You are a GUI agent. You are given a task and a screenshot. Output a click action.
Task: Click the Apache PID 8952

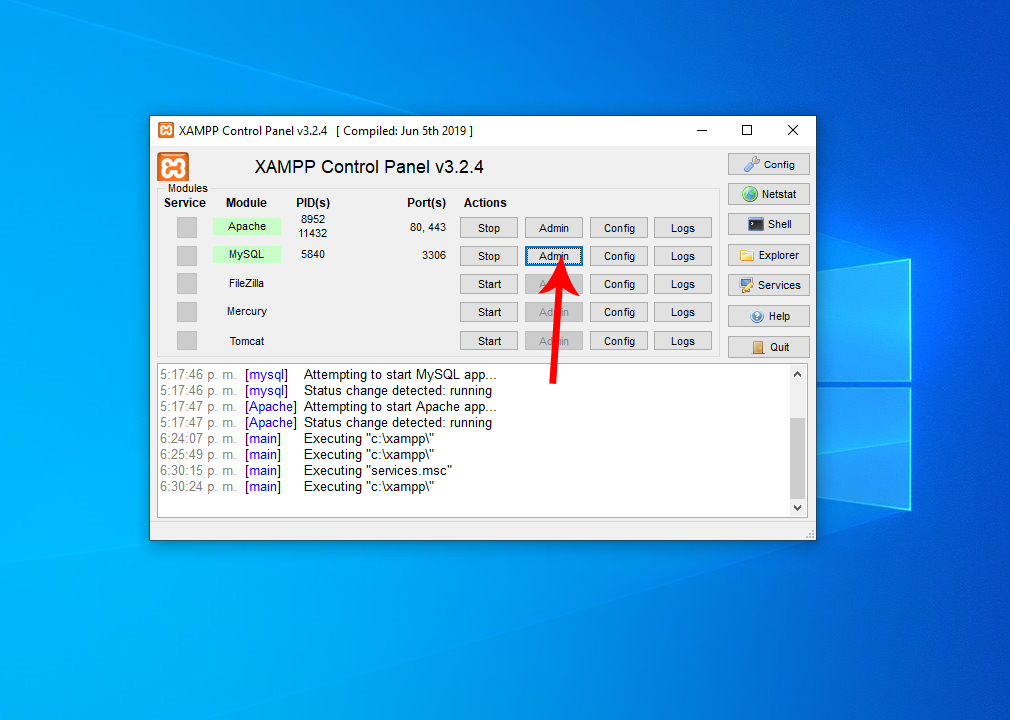pyautogui.click(x=313, y=219)
